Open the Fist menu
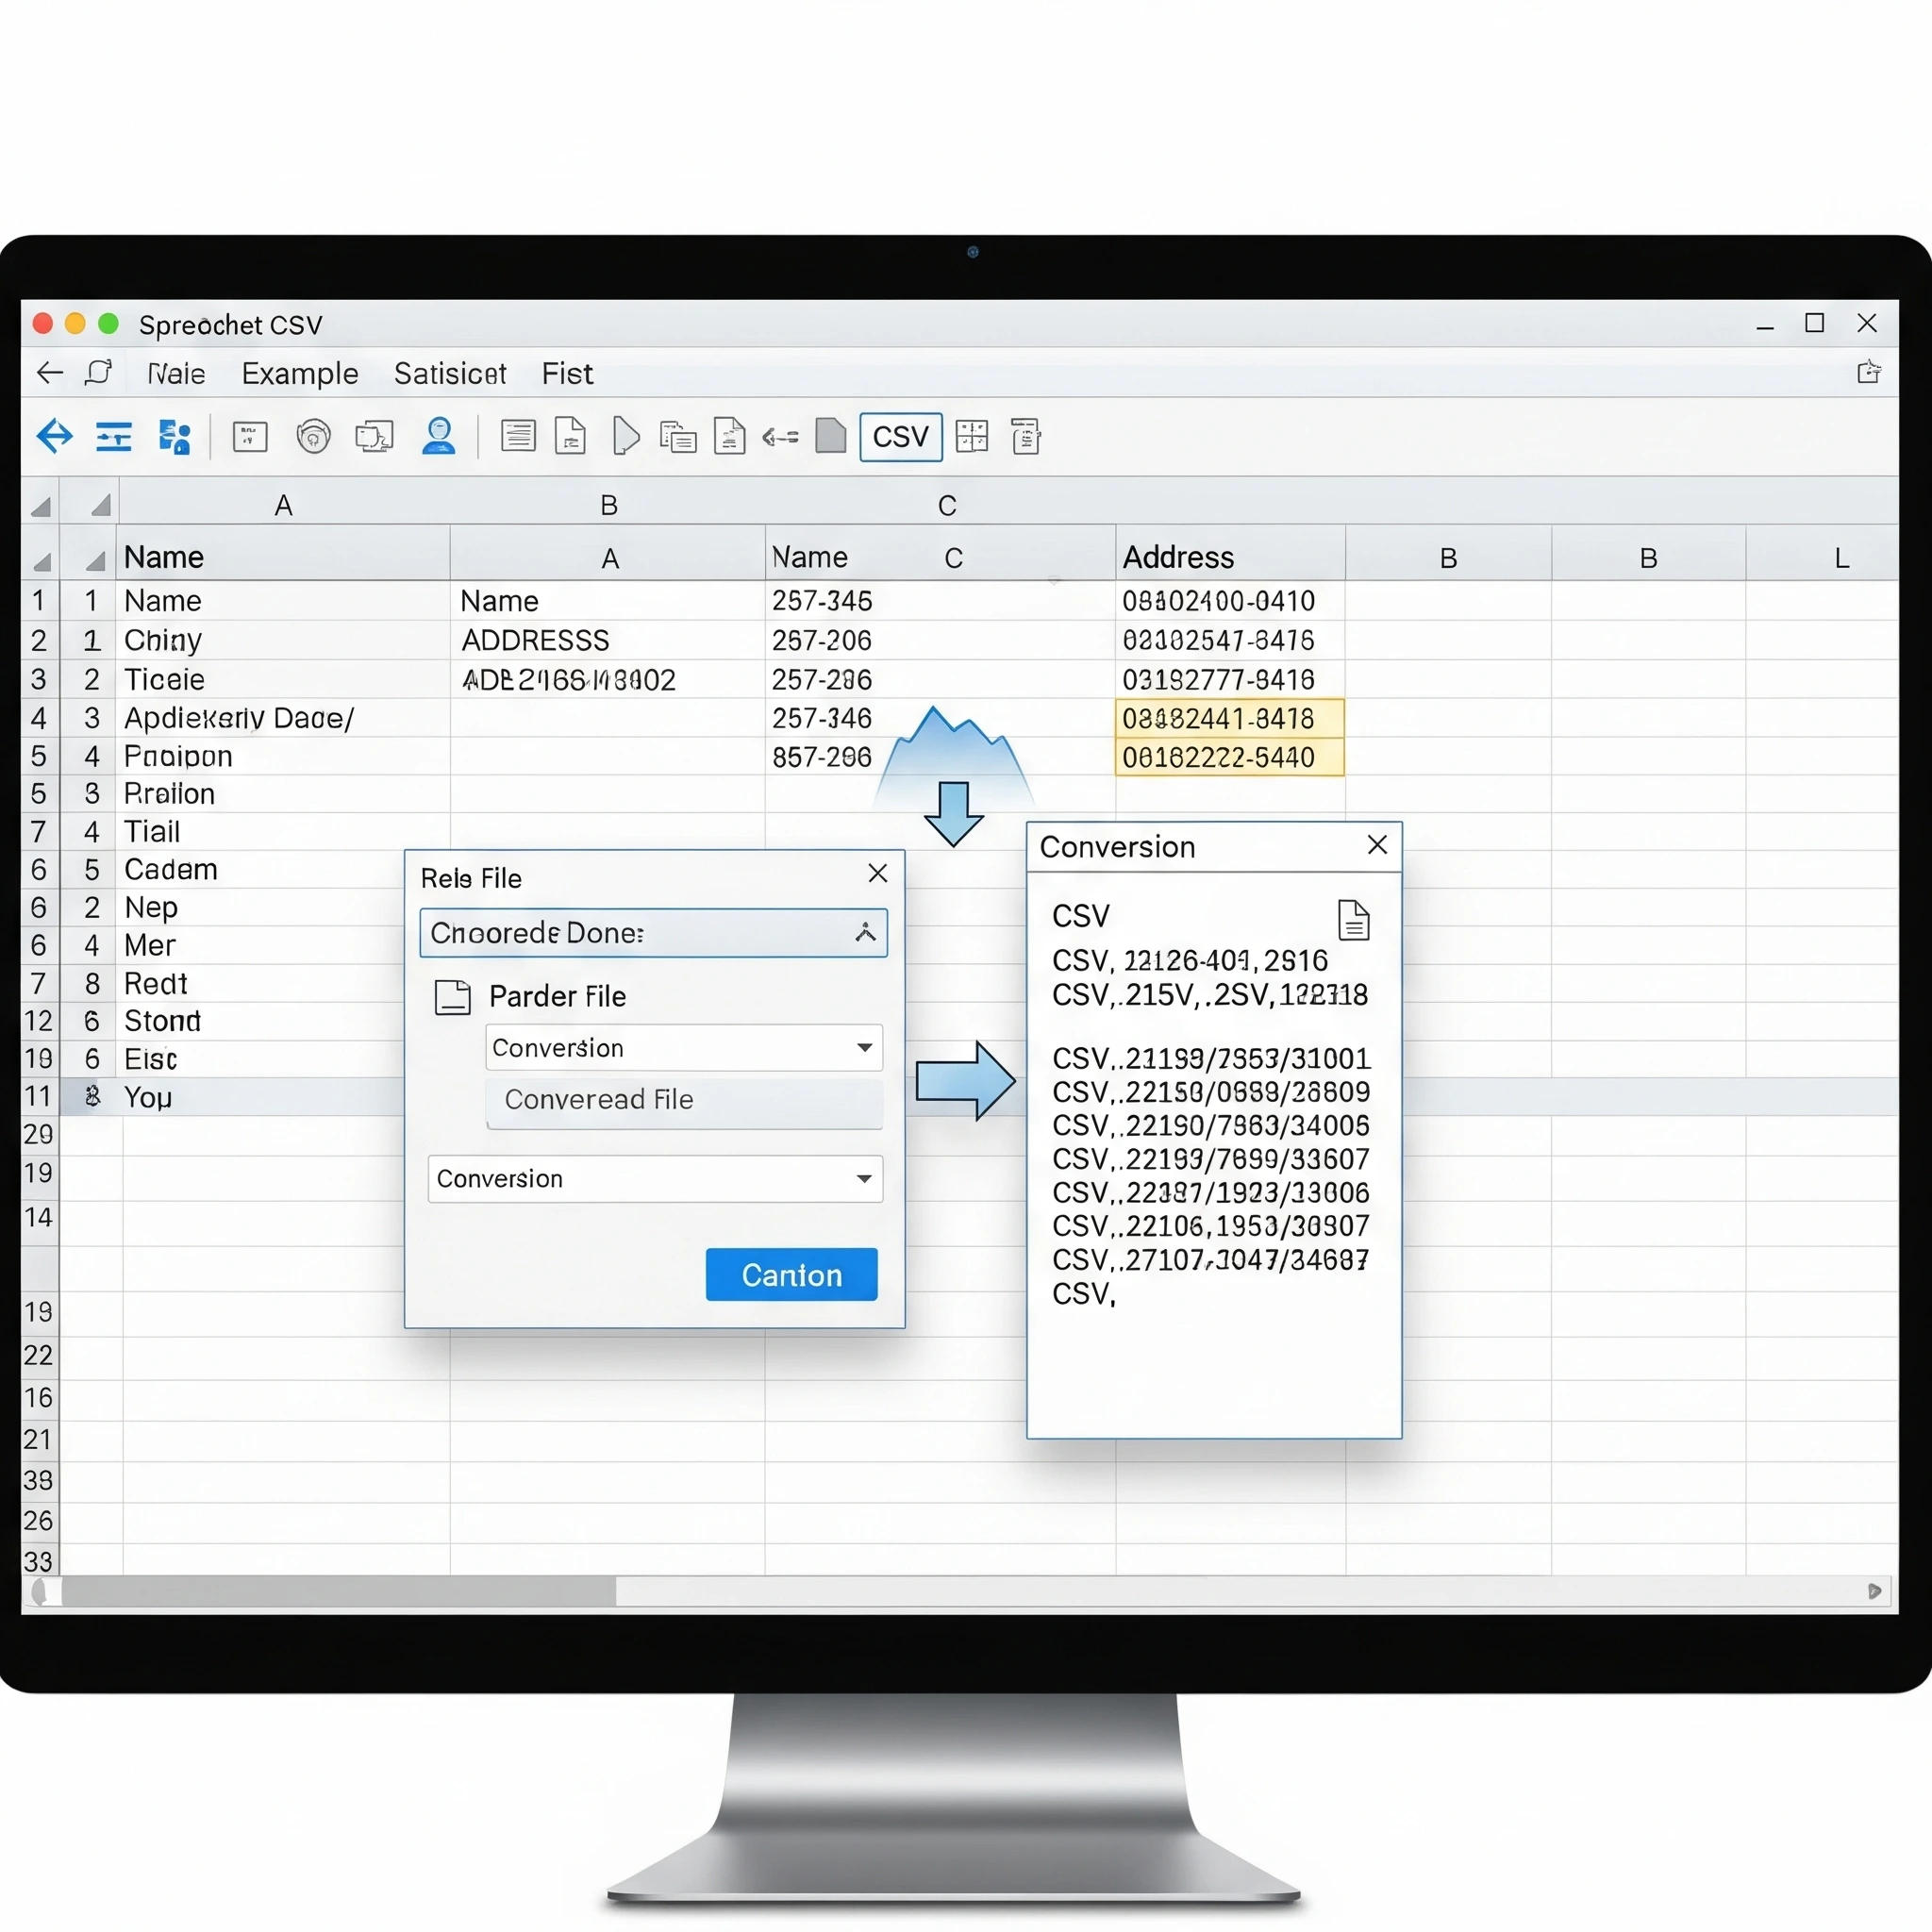The width and height of the screenshot is (1932, 1932). point(567,374)
